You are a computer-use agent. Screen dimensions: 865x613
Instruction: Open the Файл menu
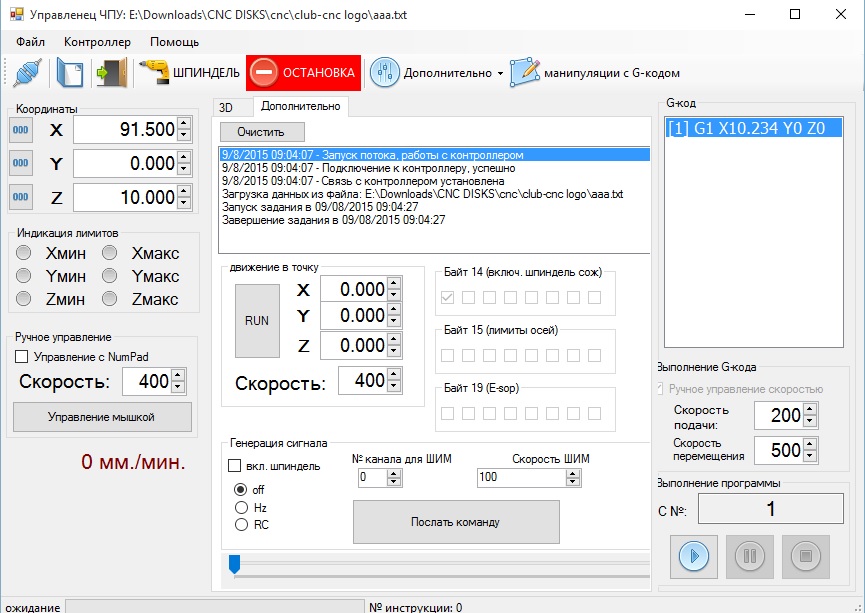click(30, 42)
